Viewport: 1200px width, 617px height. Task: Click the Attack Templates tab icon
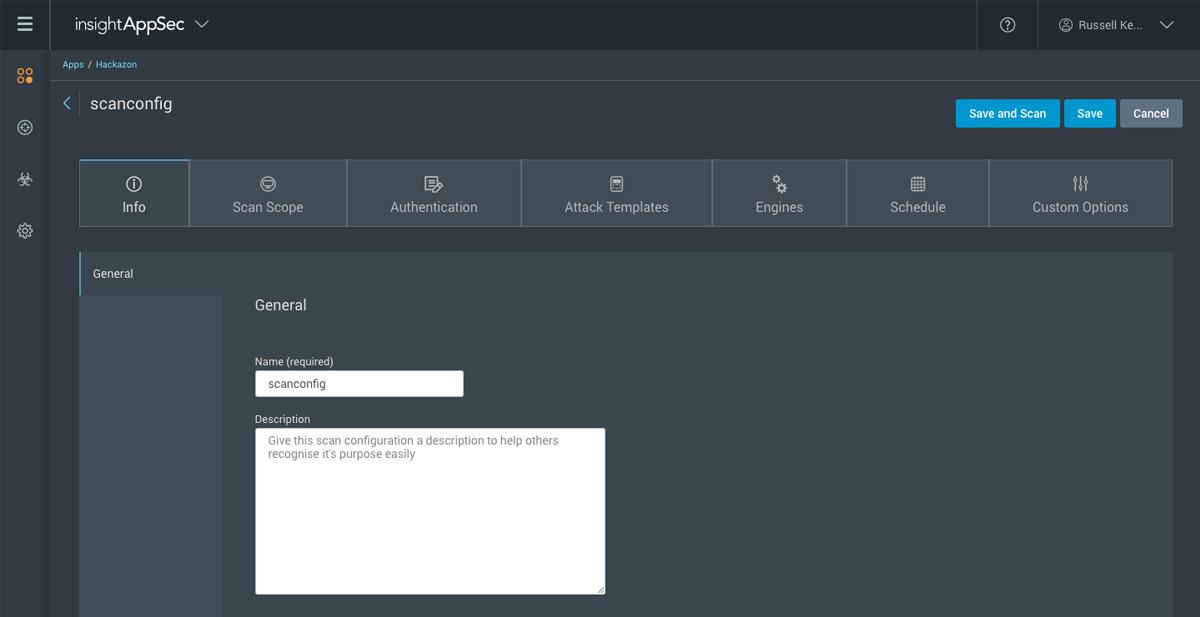(617, 184)
